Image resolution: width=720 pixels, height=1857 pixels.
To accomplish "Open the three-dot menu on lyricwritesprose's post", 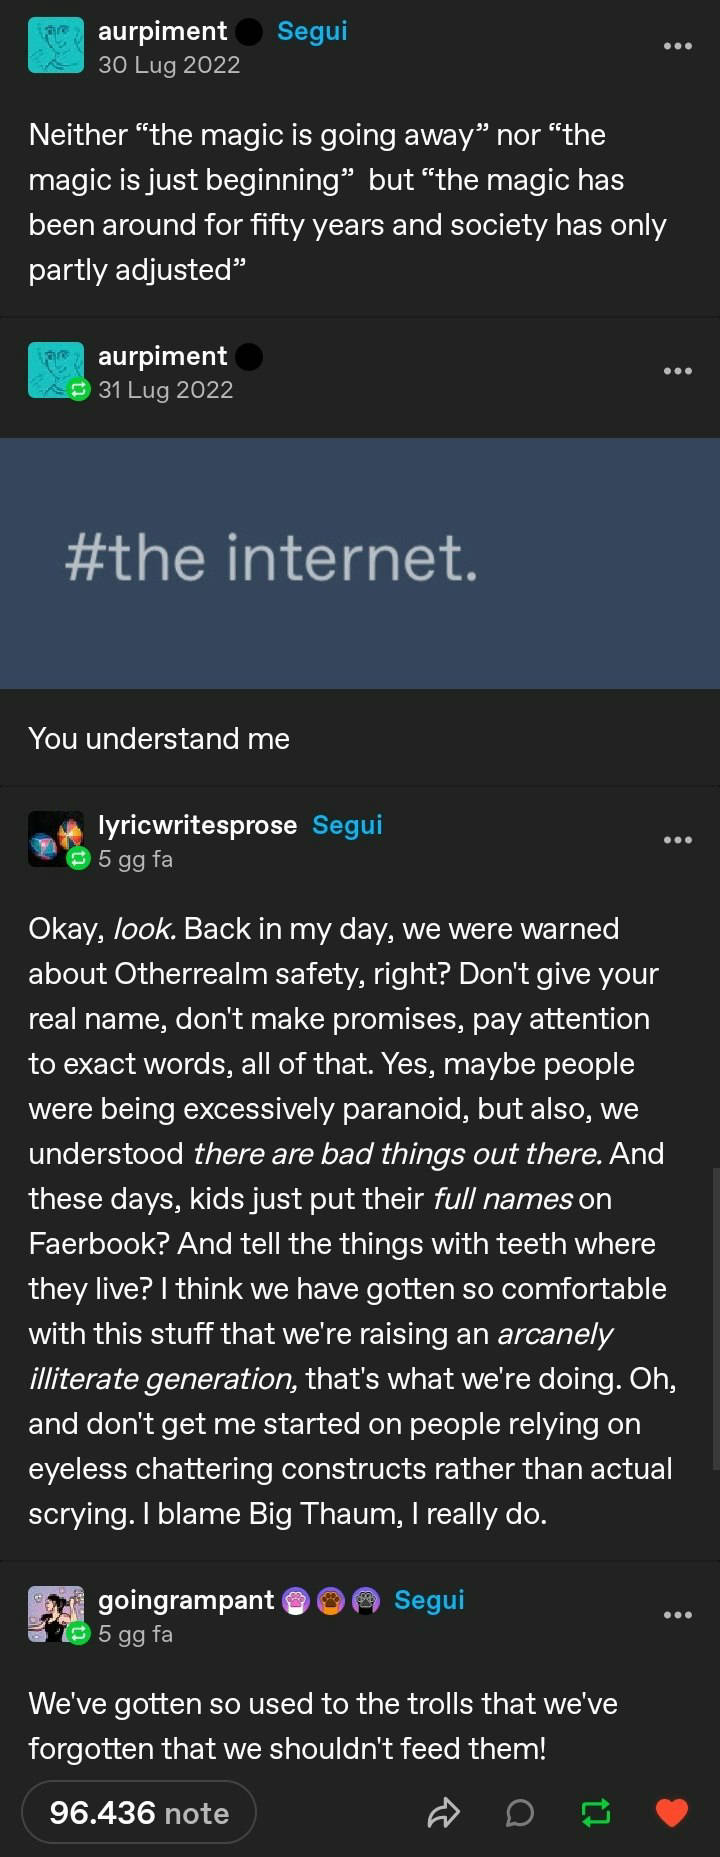I will coord(678,840).
